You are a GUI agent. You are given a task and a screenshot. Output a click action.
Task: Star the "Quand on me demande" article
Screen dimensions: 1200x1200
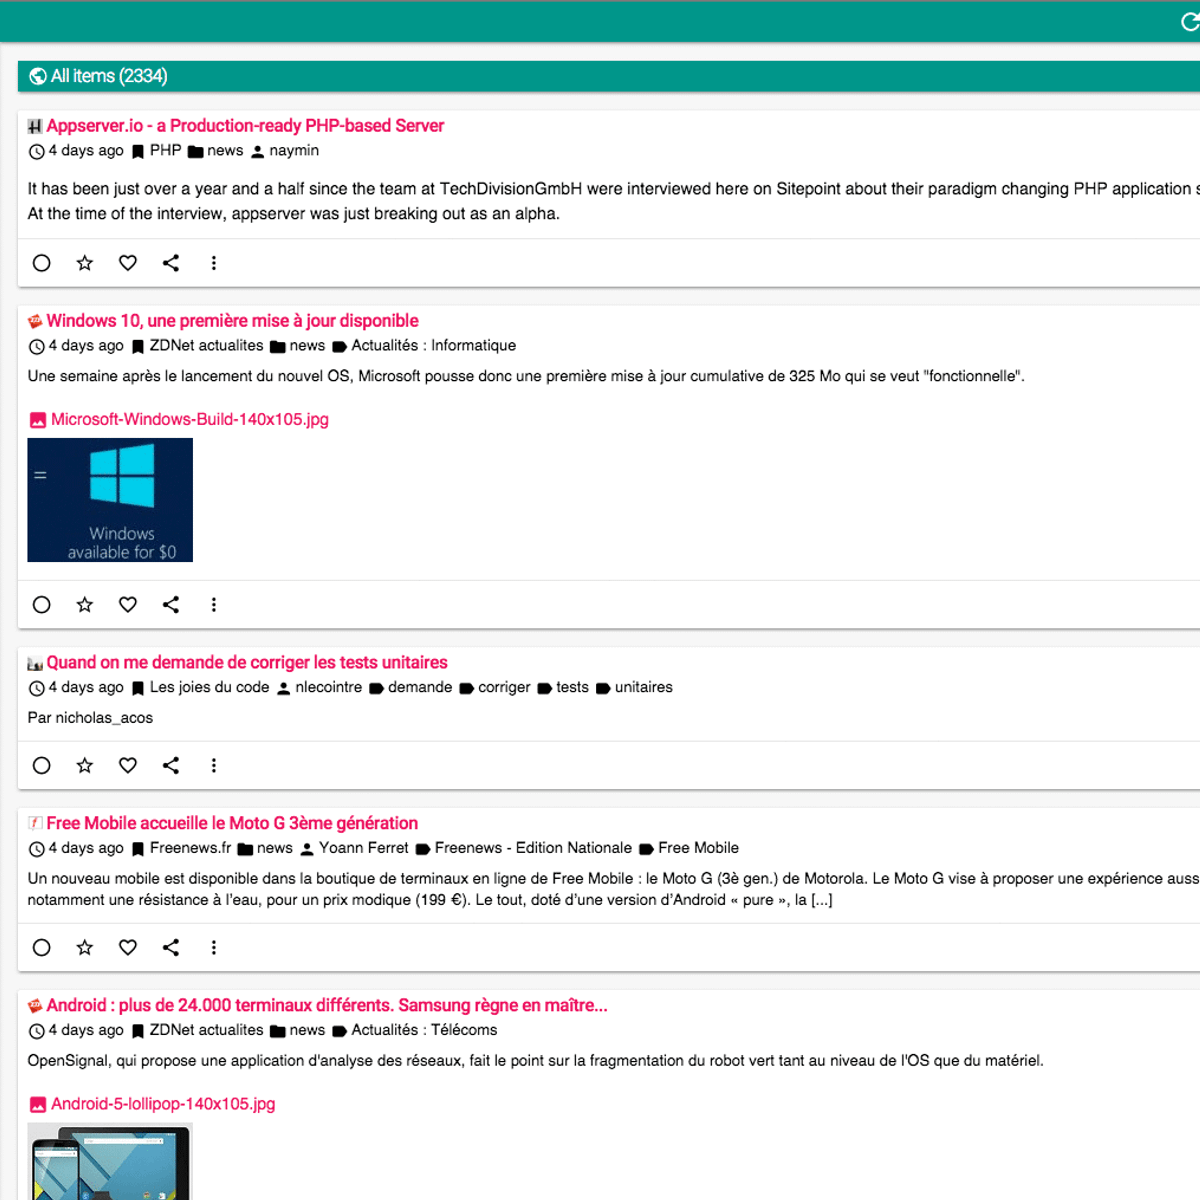click(84, 765)
